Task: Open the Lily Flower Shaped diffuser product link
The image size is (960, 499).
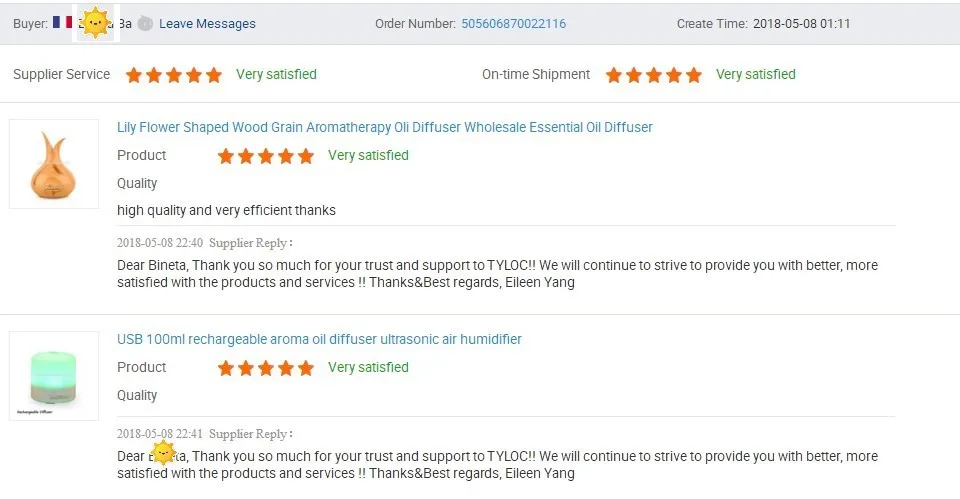Action: 384,127
